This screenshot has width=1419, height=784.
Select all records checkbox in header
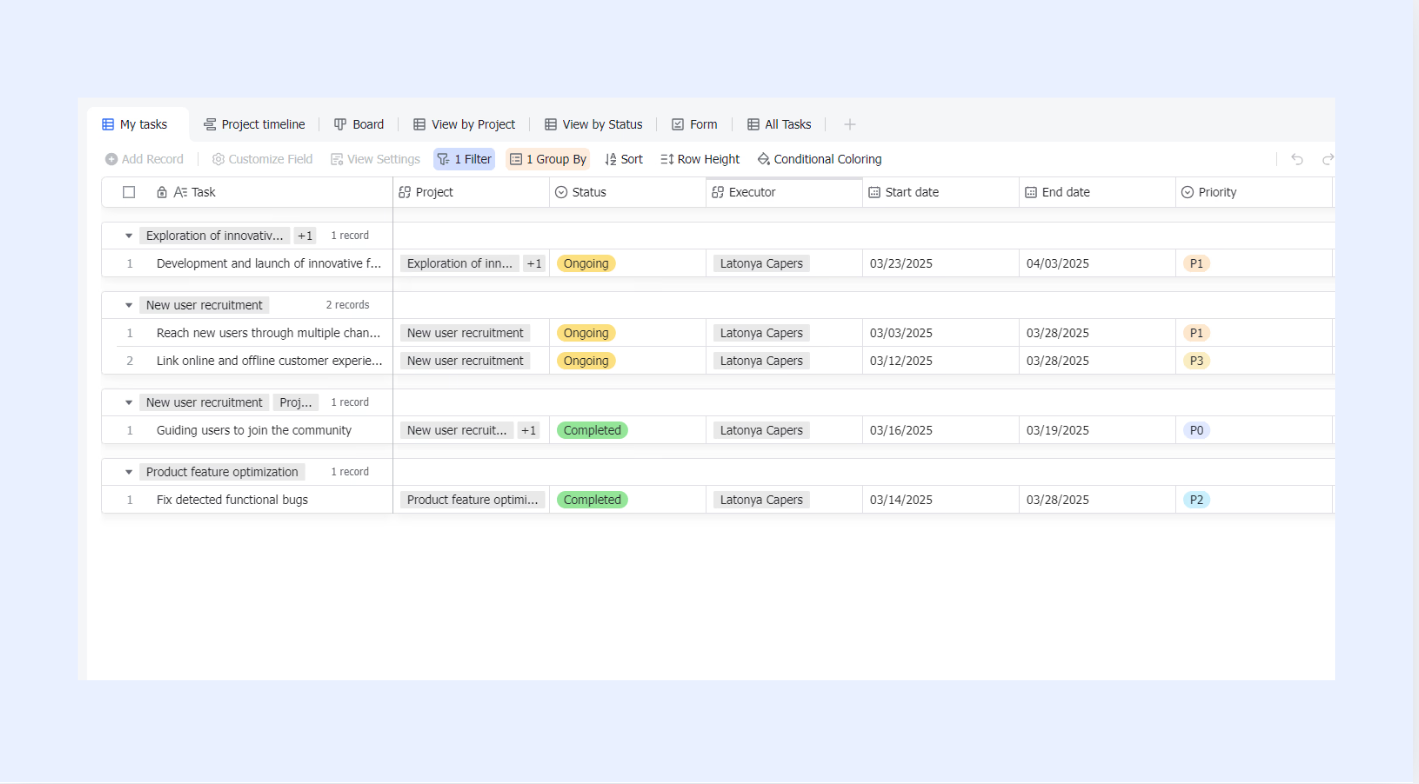tap(129, 192)
